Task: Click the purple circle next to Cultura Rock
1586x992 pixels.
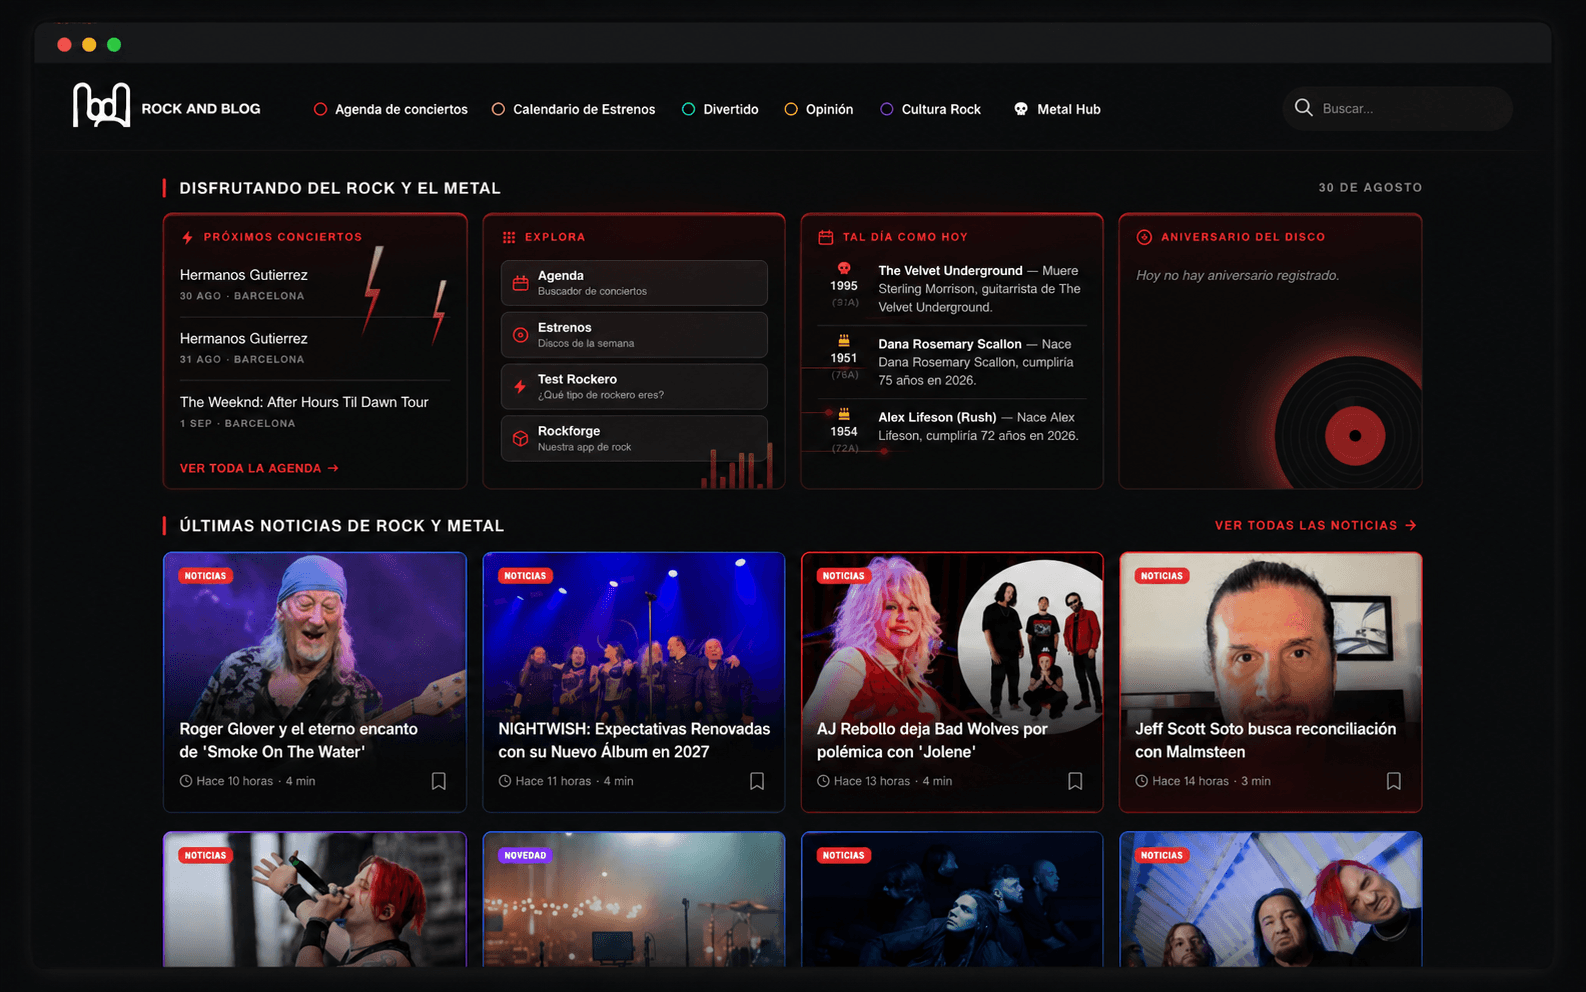Action: coord(887,109)
